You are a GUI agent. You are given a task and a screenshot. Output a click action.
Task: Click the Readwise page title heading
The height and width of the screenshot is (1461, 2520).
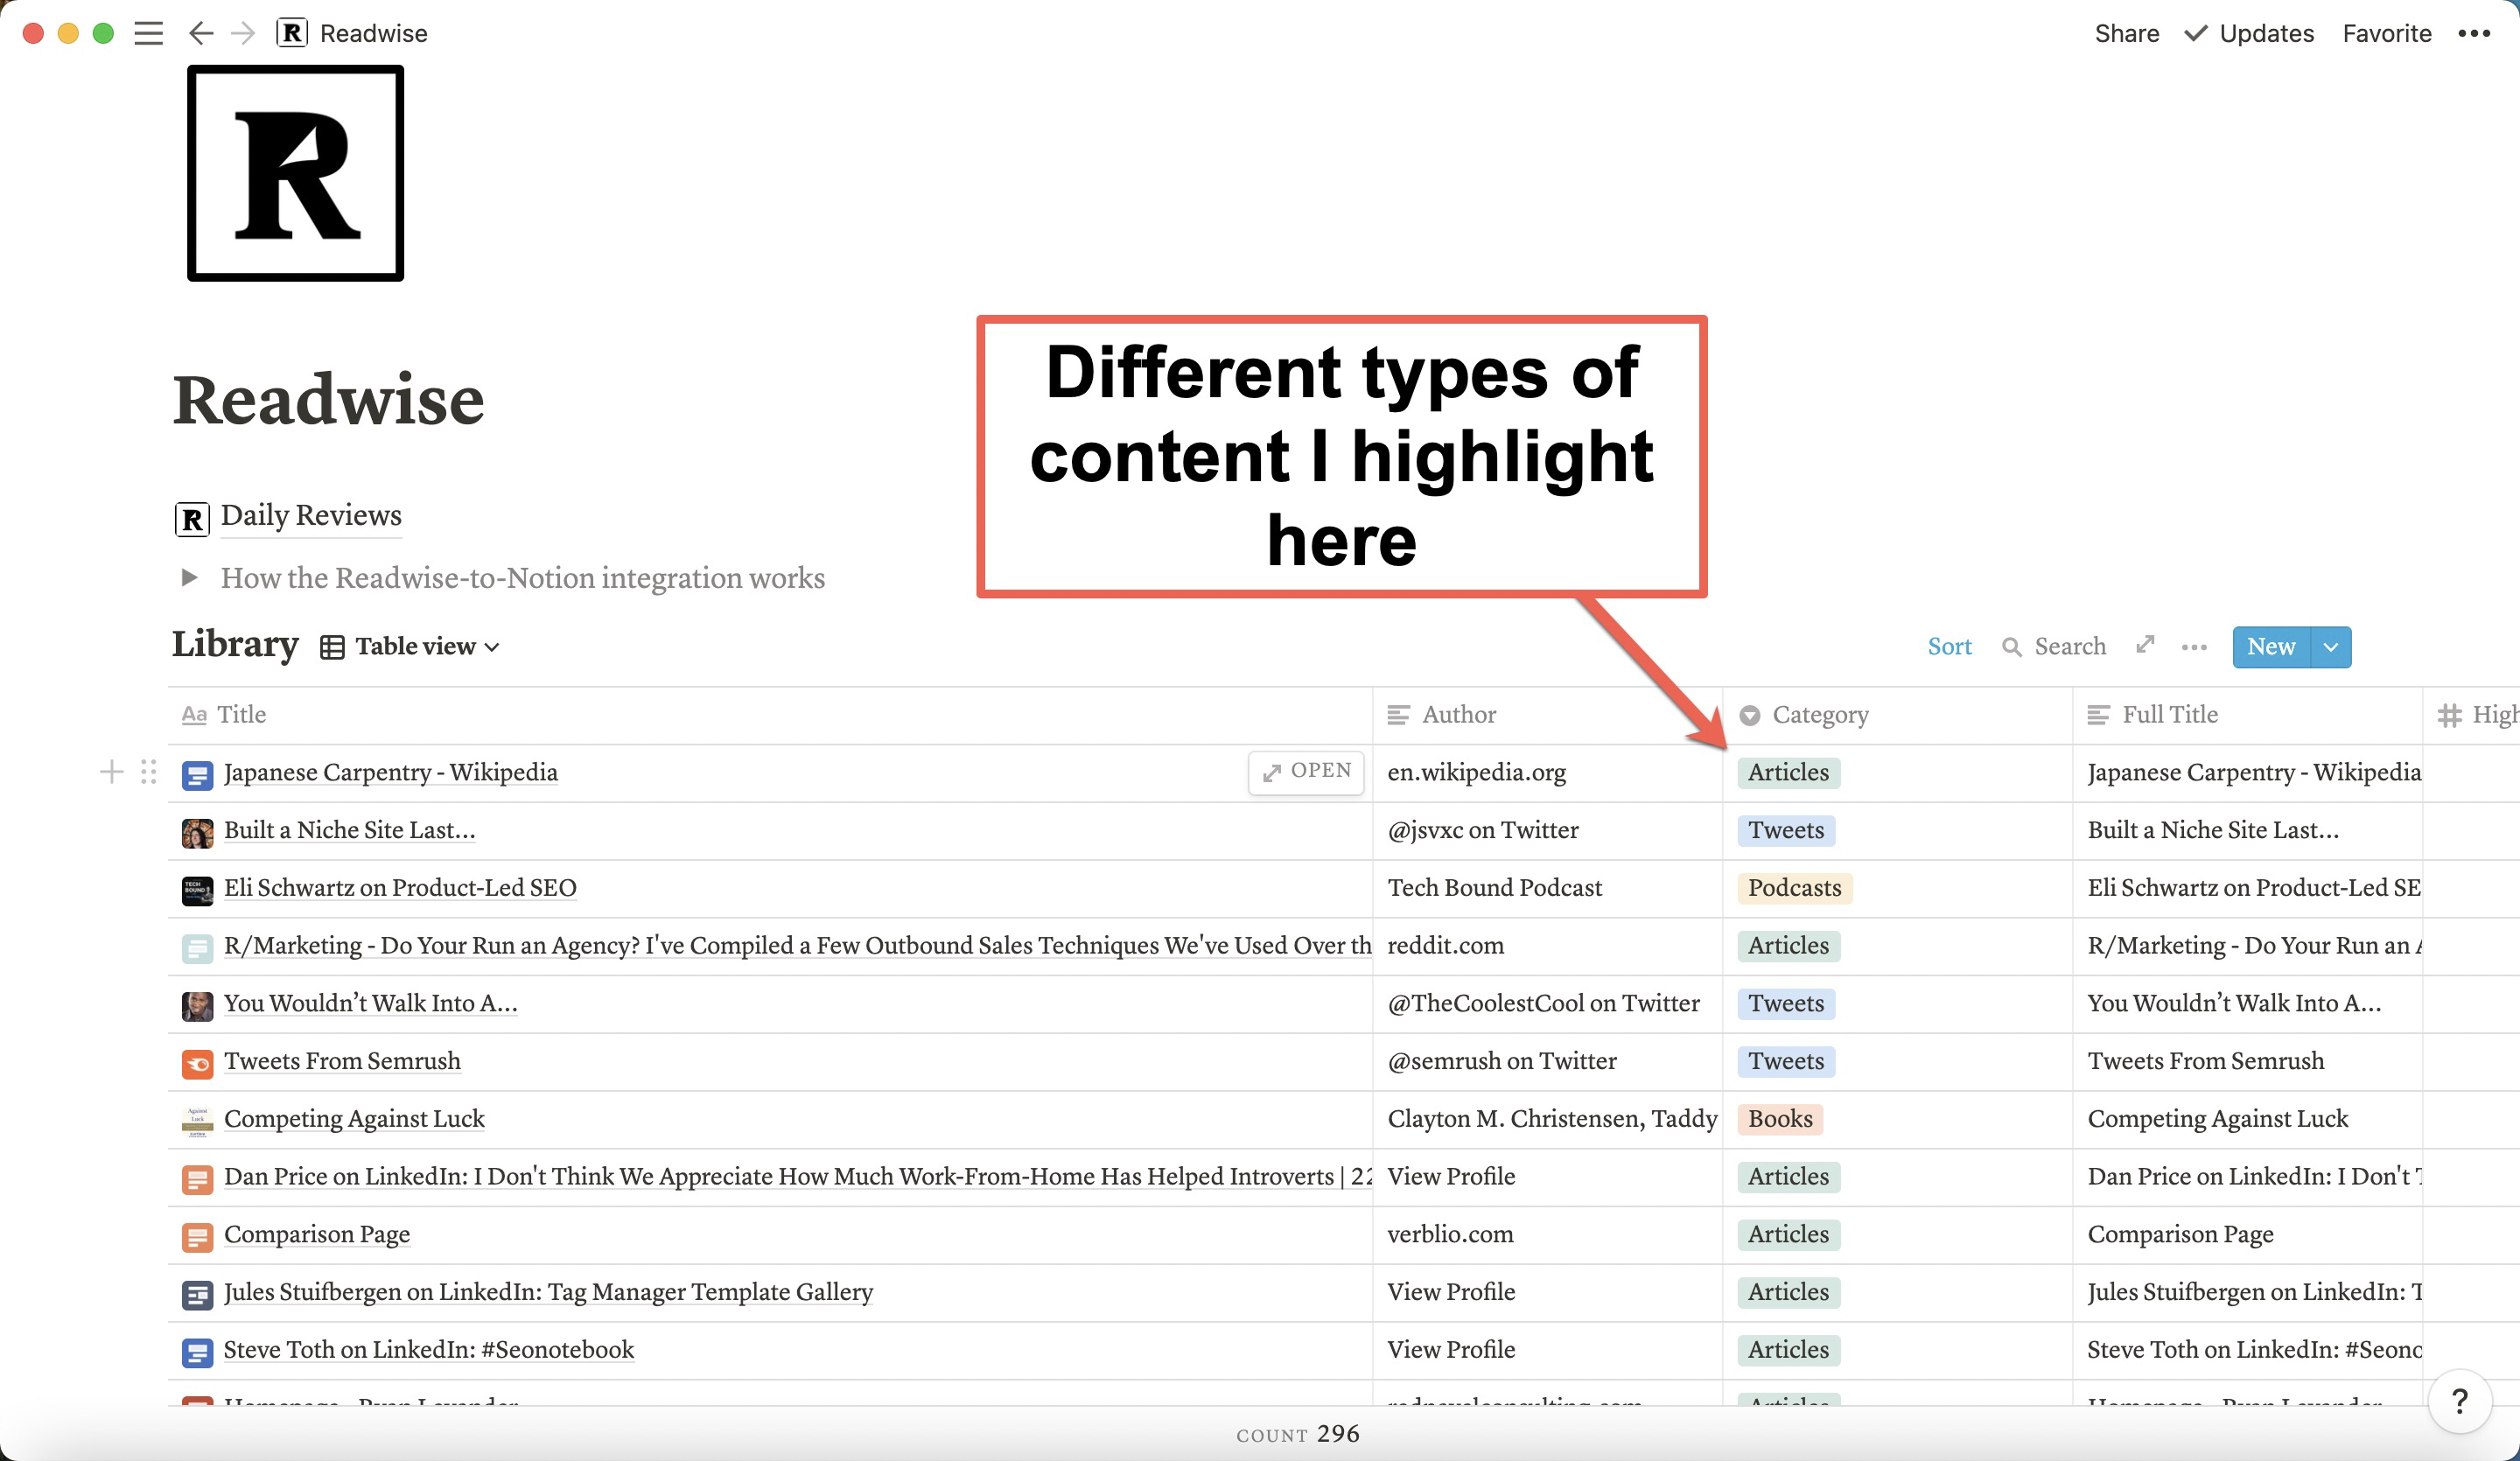(x=328, y=400)
